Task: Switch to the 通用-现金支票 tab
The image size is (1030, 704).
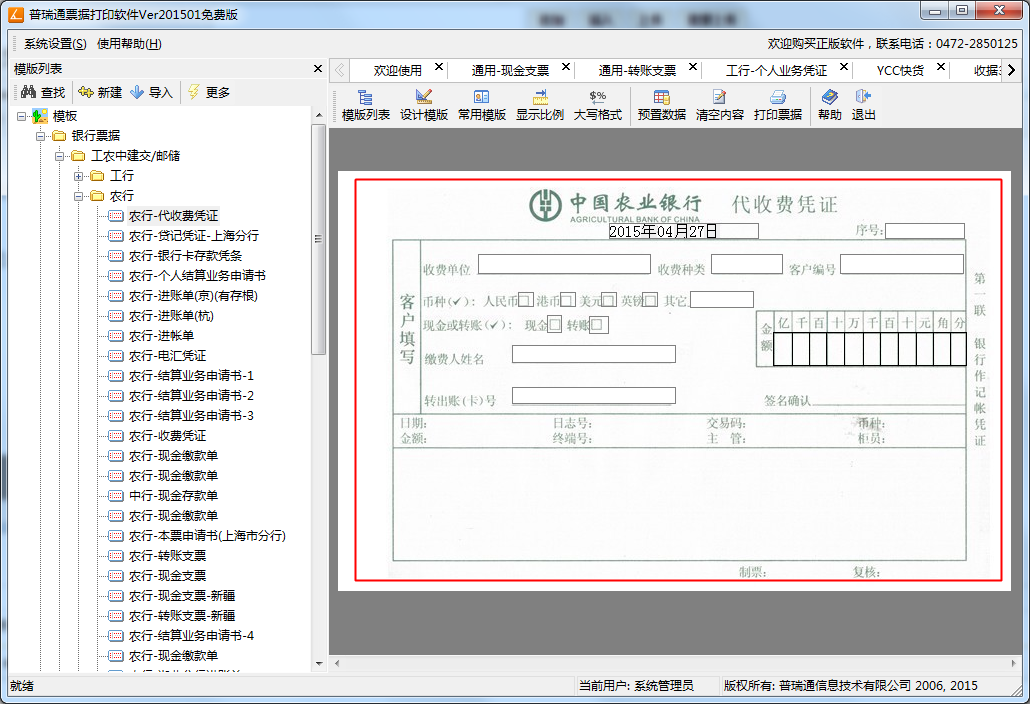Action: [x=510, y=70]
